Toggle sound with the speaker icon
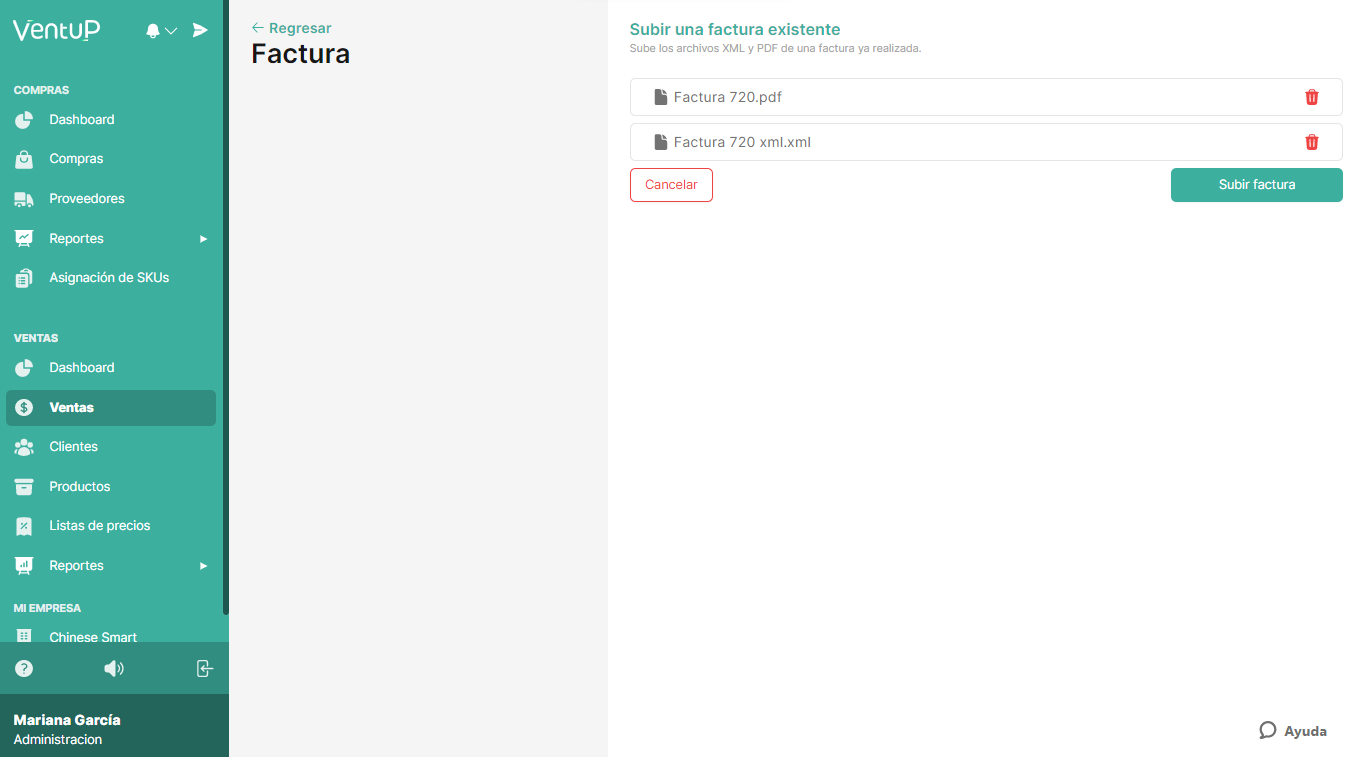Screen dimensions: 1356x757 pos(114,669)
